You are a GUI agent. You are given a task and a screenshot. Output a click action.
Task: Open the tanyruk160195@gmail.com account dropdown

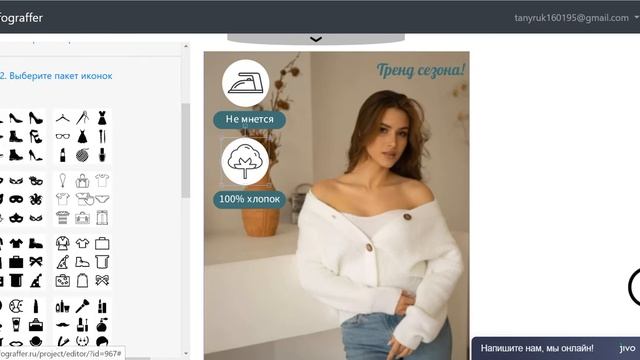(x=576, y=18)
